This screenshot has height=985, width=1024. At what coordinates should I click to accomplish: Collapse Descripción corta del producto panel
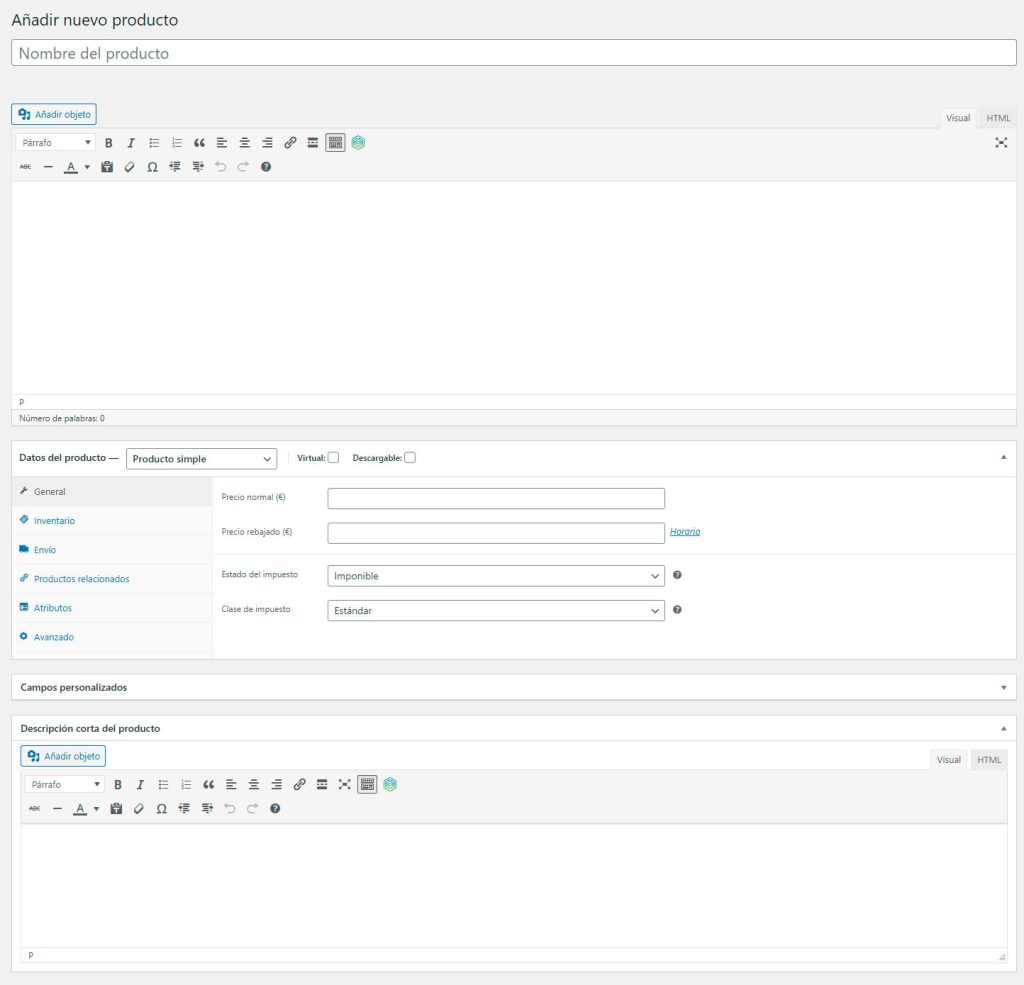1004,728
